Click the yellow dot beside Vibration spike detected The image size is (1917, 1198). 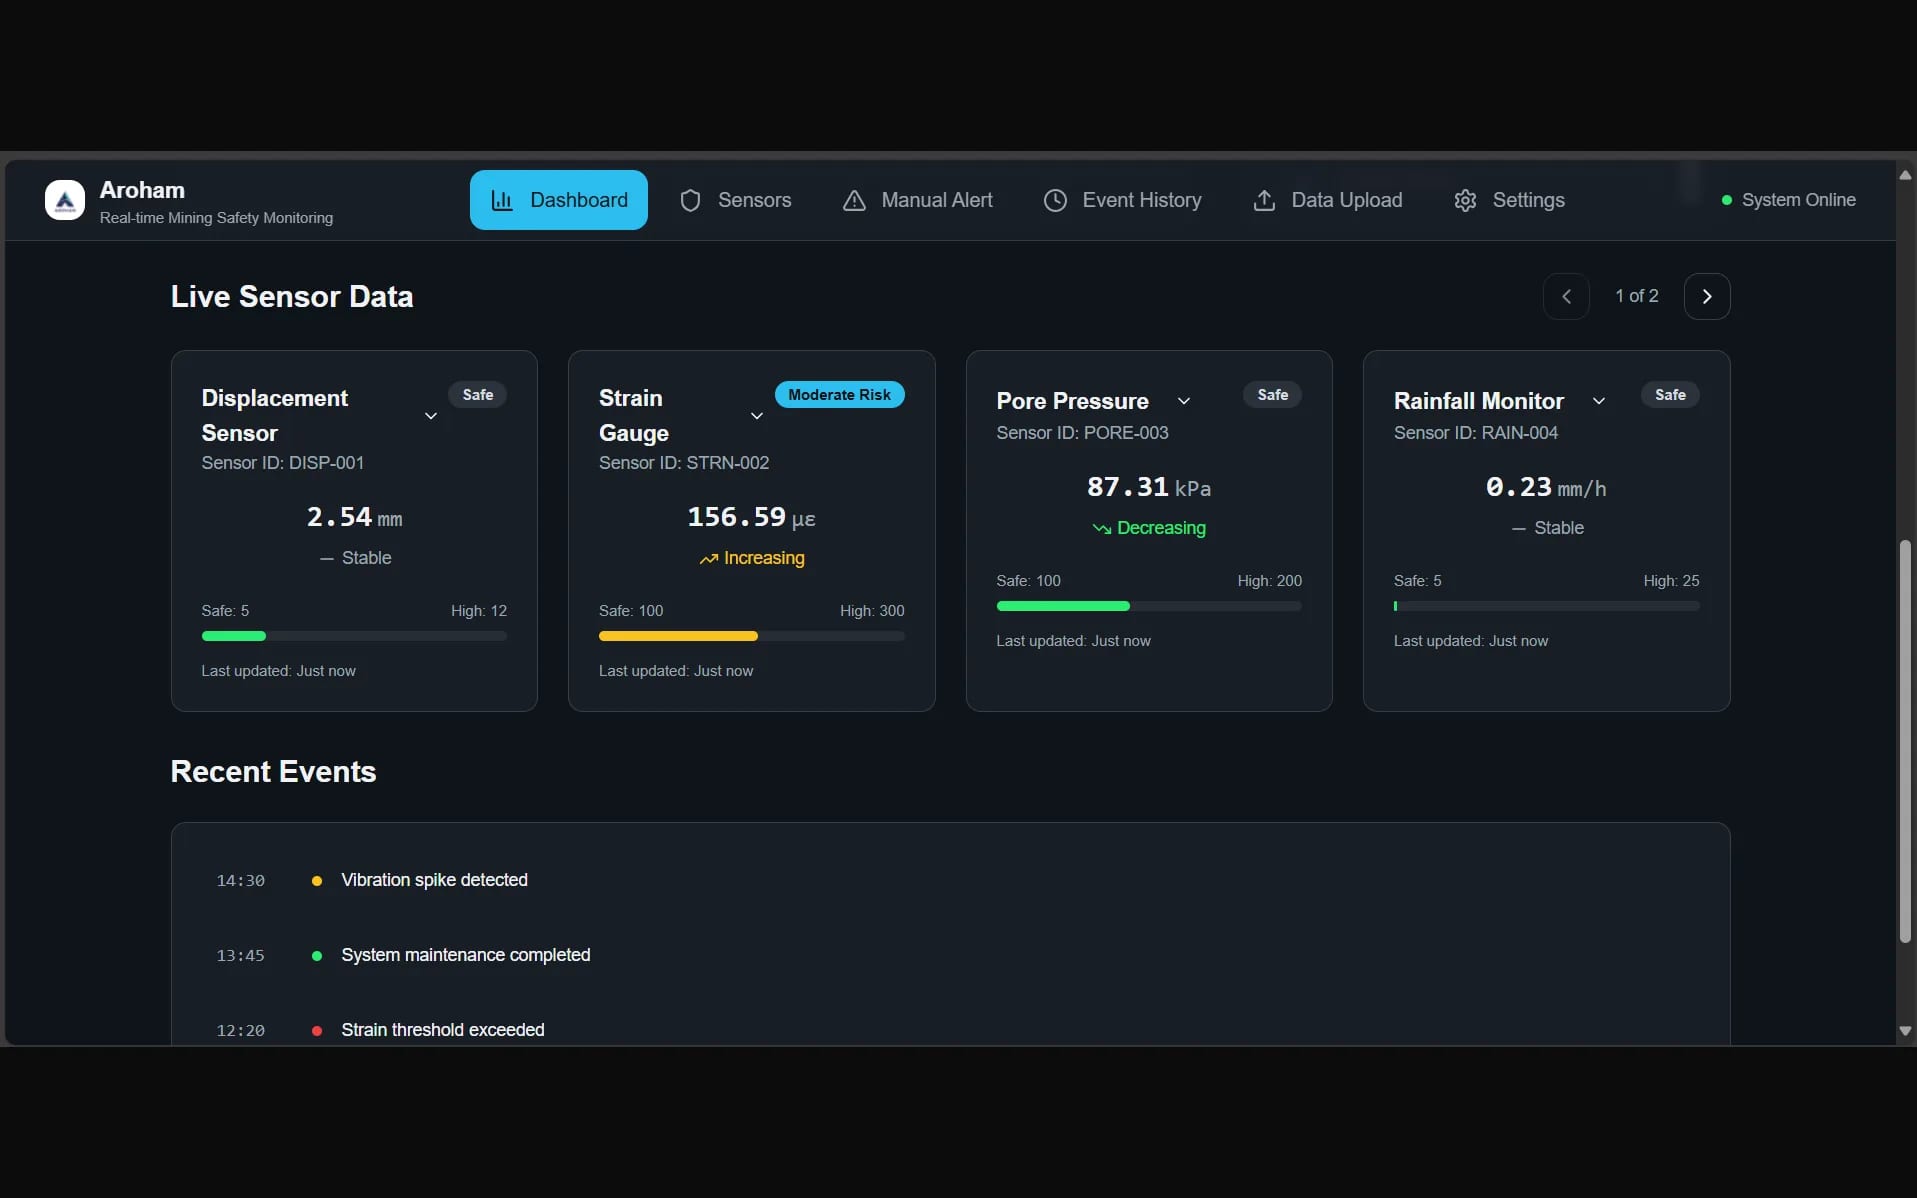click(317, 881)
